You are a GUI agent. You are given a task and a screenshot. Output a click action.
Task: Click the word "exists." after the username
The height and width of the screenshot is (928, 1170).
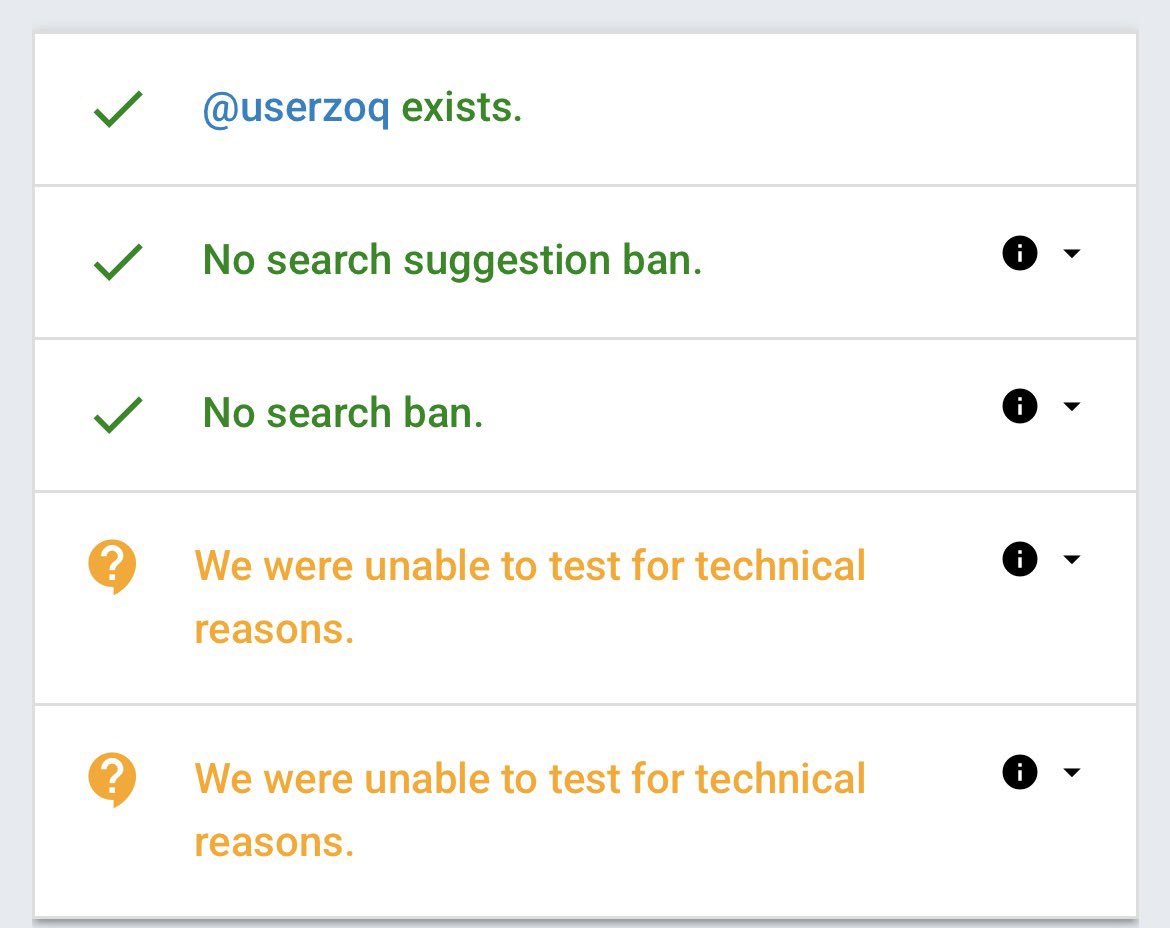462,107
